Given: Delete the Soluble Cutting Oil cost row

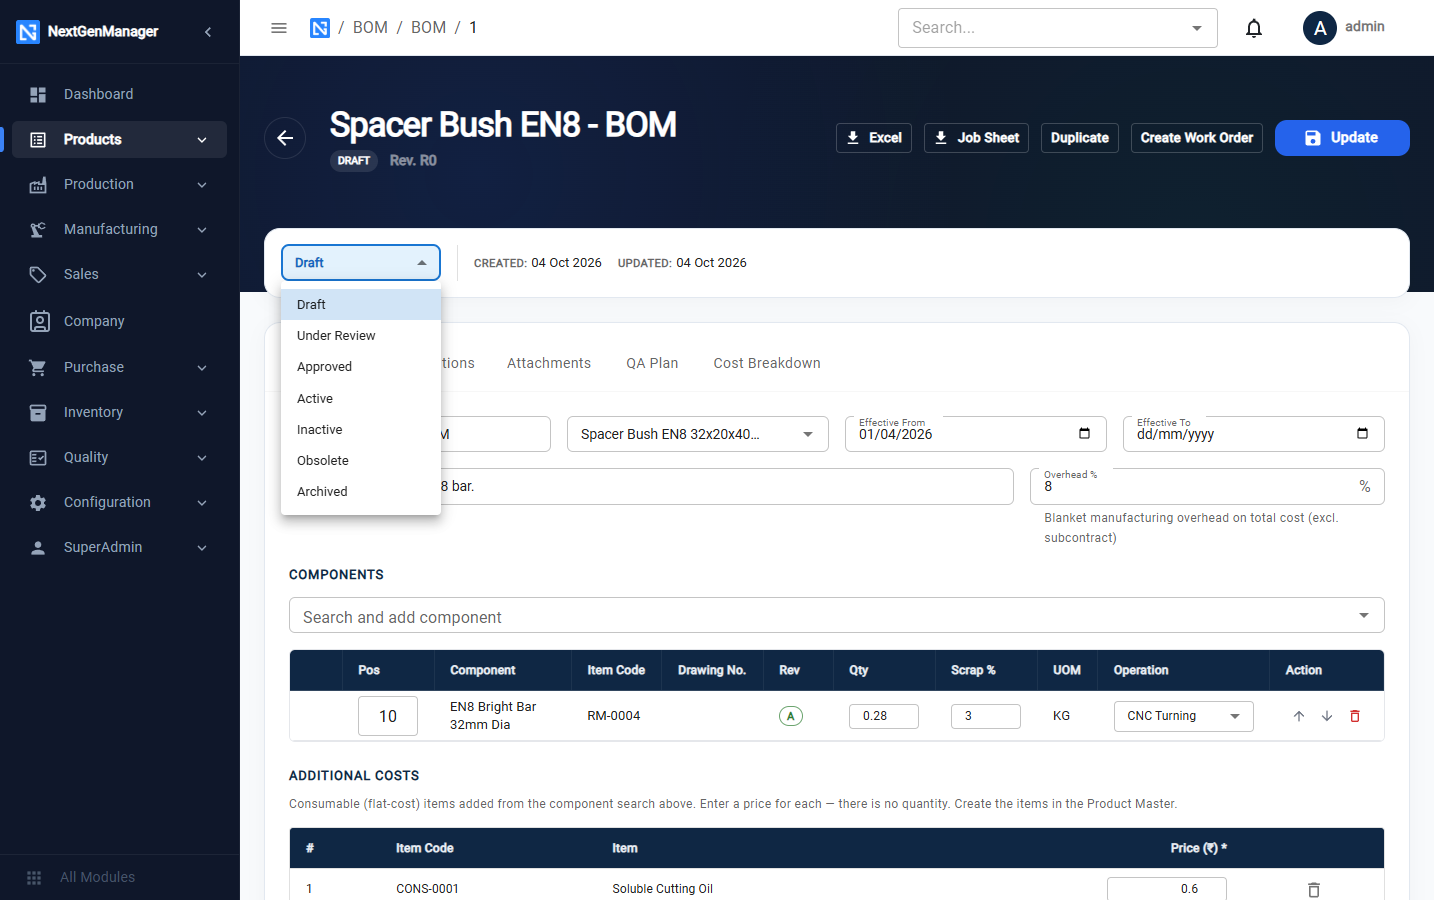Looking at the screenshot, I should click(1314, 889).
